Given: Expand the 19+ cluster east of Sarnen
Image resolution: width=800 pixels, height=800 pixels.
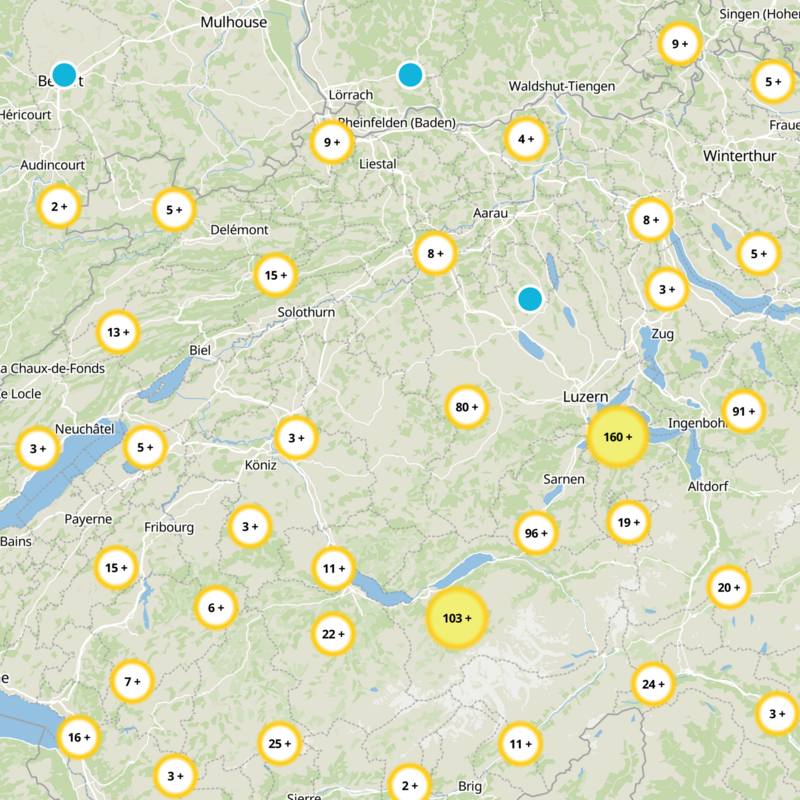Looking at the screenshot, I should point(627,521).
